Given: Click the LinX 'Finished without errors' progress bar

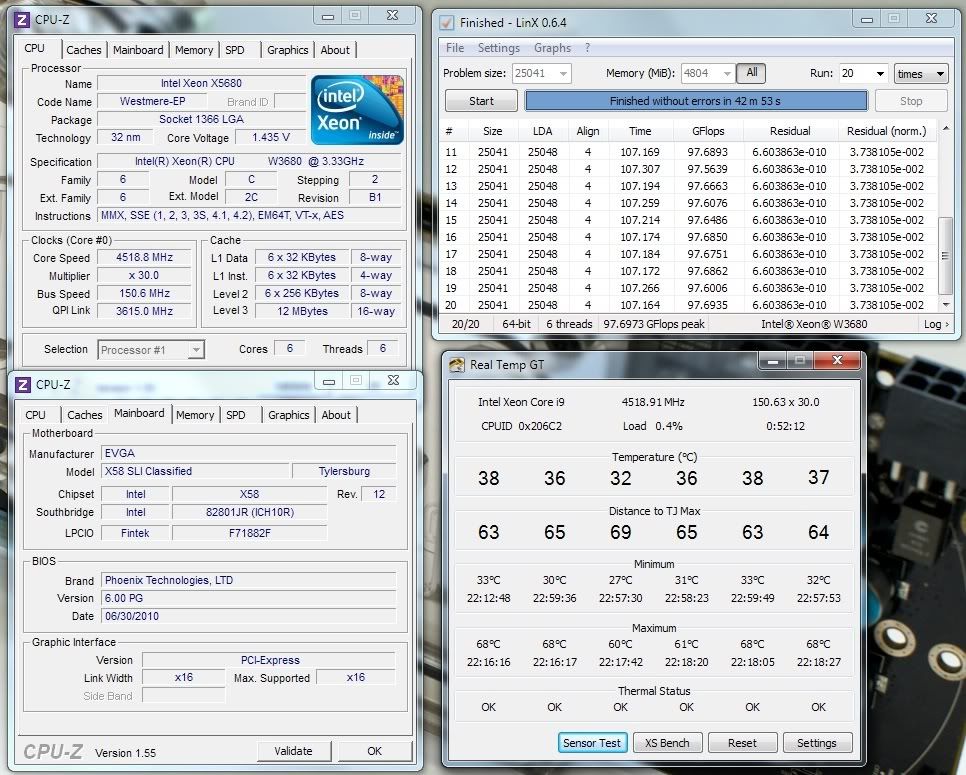Looking at the screenshot, I should (x=696, y=101).
